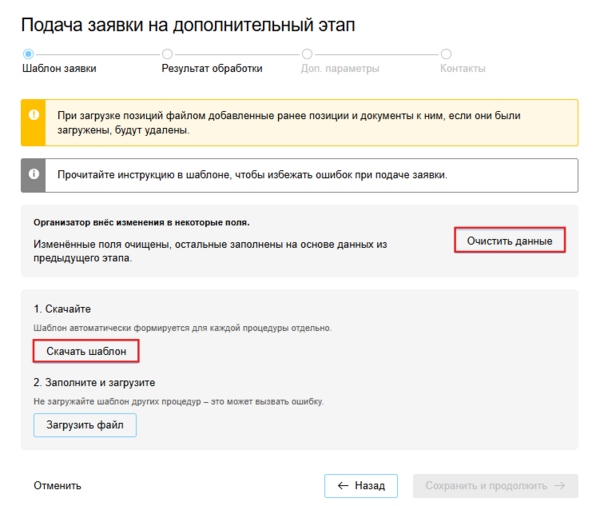Select the Доп. параметры step circle

coord(306,54)
